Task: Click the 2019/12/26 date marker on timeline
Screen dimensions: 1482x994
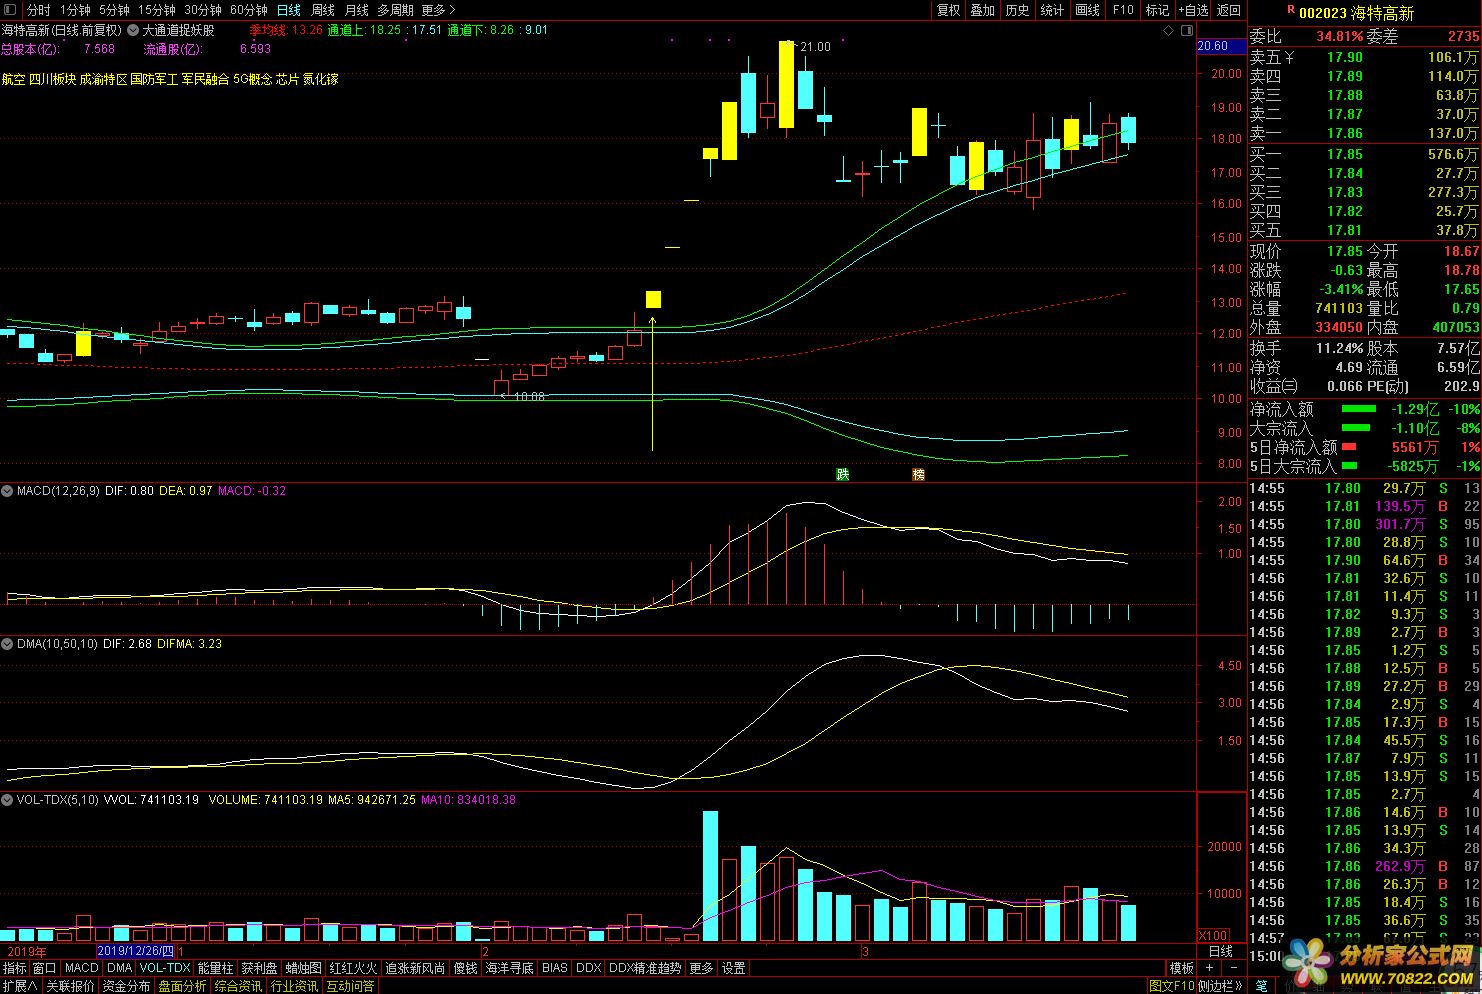Action: point(135,952)
